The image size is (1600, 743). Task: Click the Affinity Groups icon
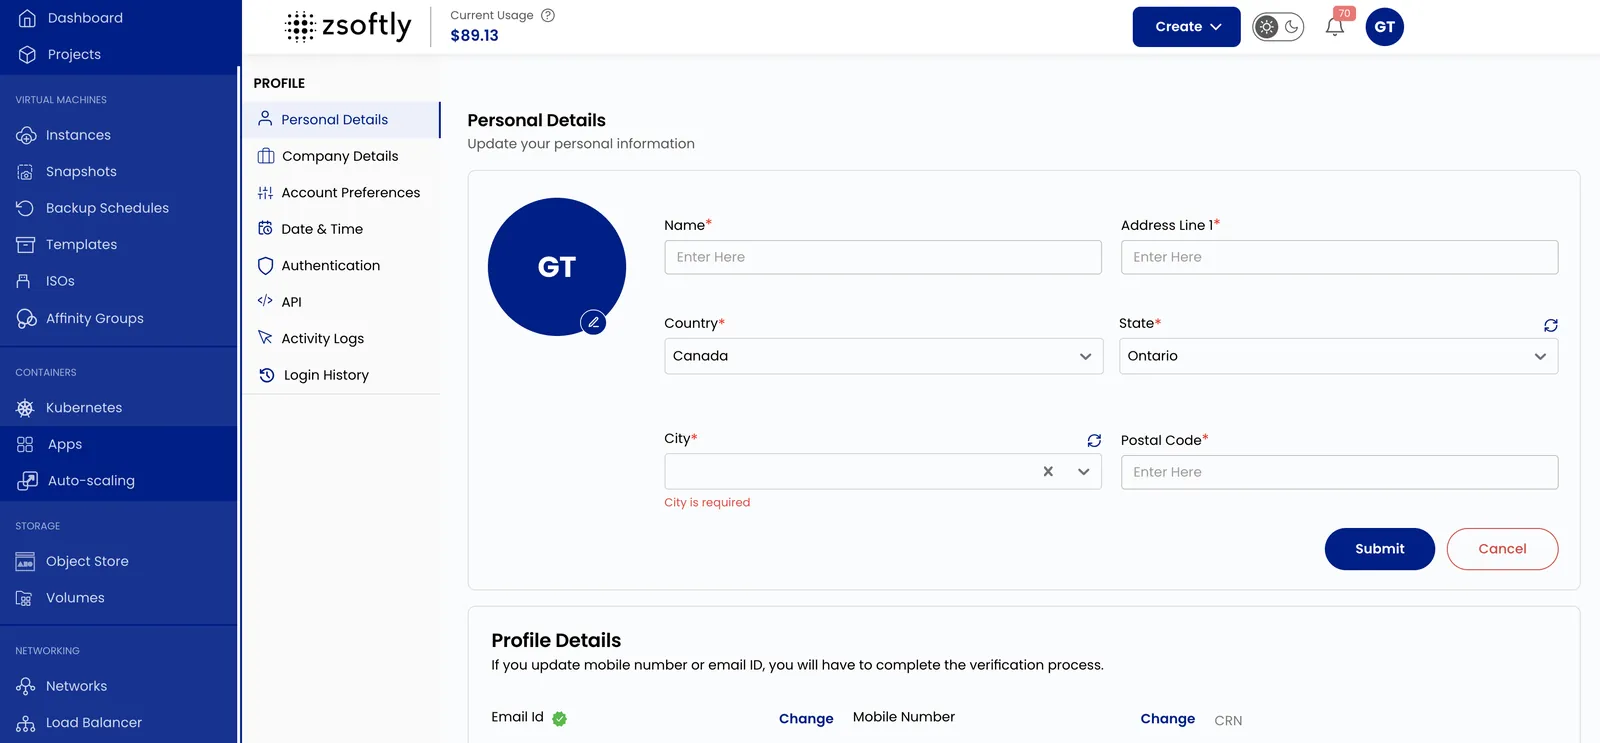point(26,318)
